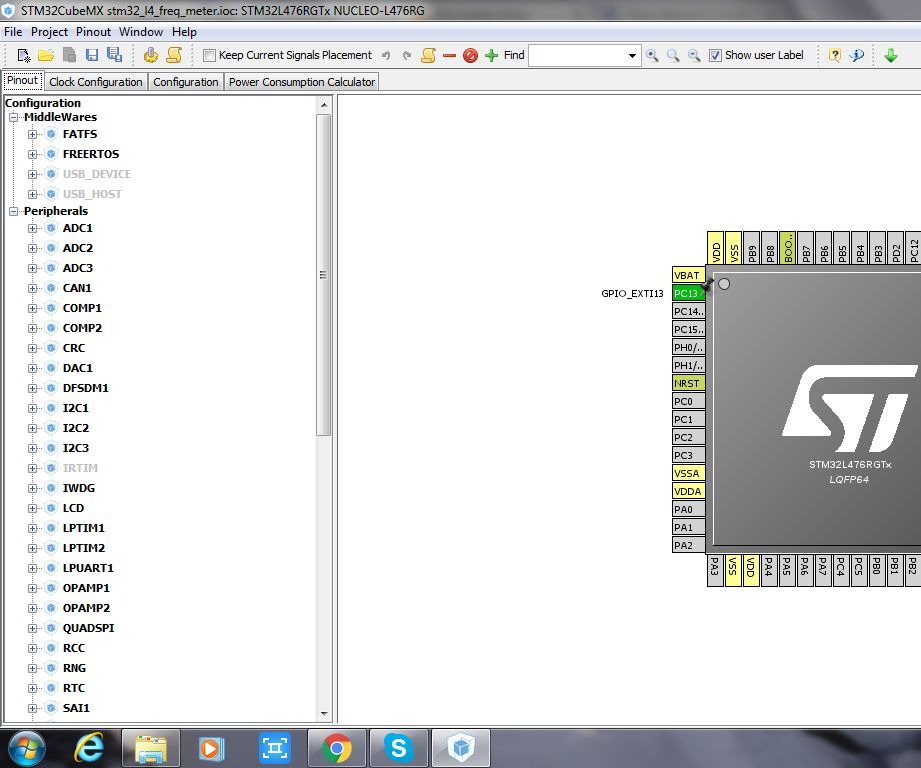Expand the ADC1 peripheral node
This screenshot has height=768, width=921.
(x=33, y=228)
